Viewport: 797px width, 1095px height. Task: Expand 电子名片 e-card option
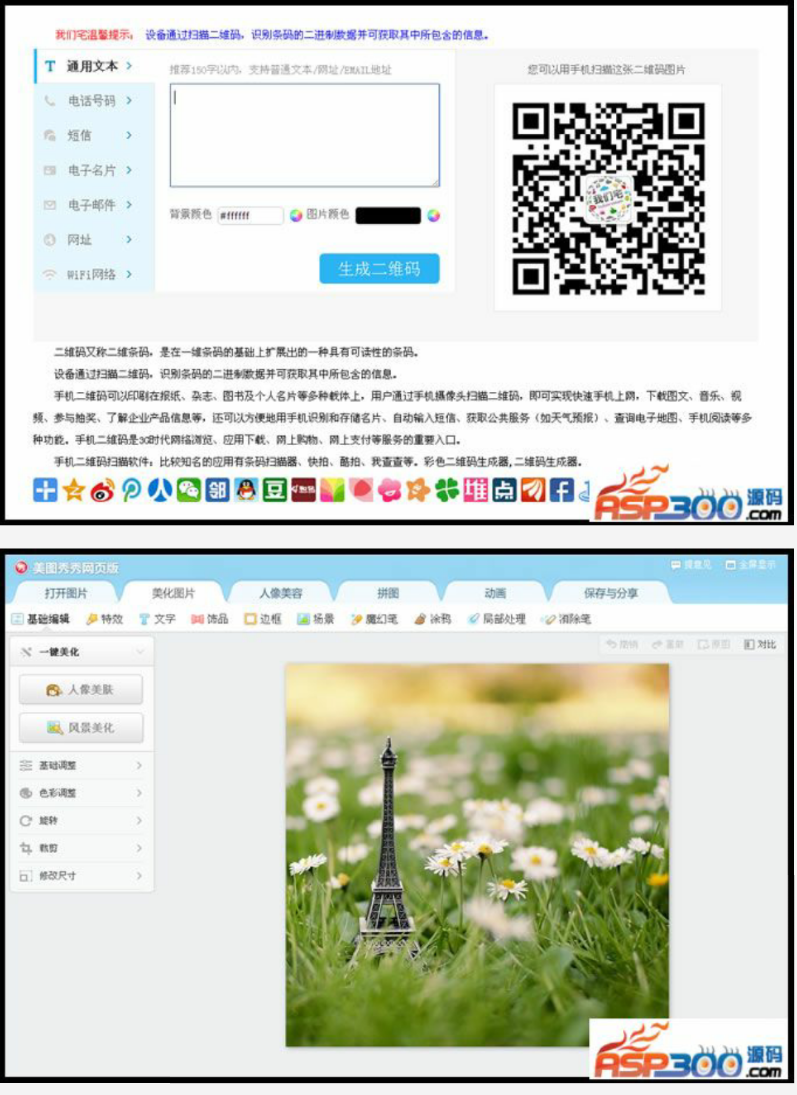pos(94,170)
